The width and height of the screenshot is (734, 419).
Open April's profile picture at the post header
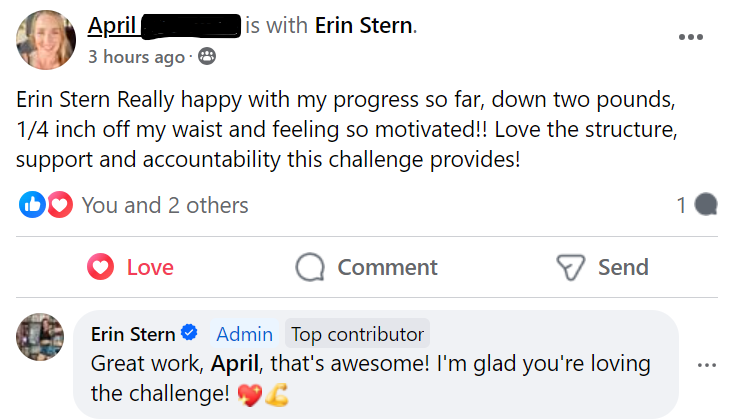pos(43,41)
